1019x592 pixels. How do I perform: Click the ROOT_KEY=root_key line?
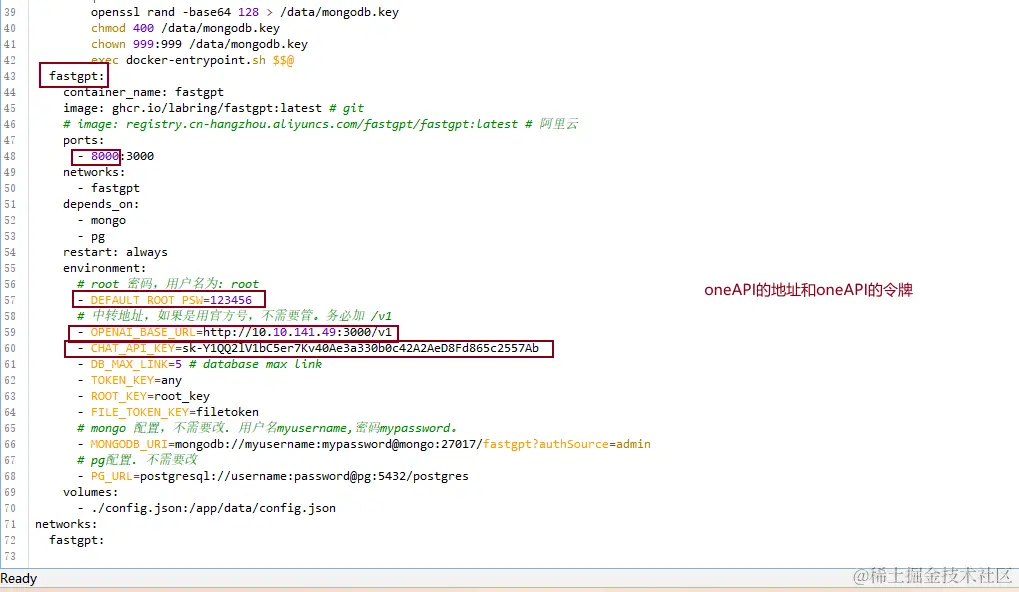[150, 396]
